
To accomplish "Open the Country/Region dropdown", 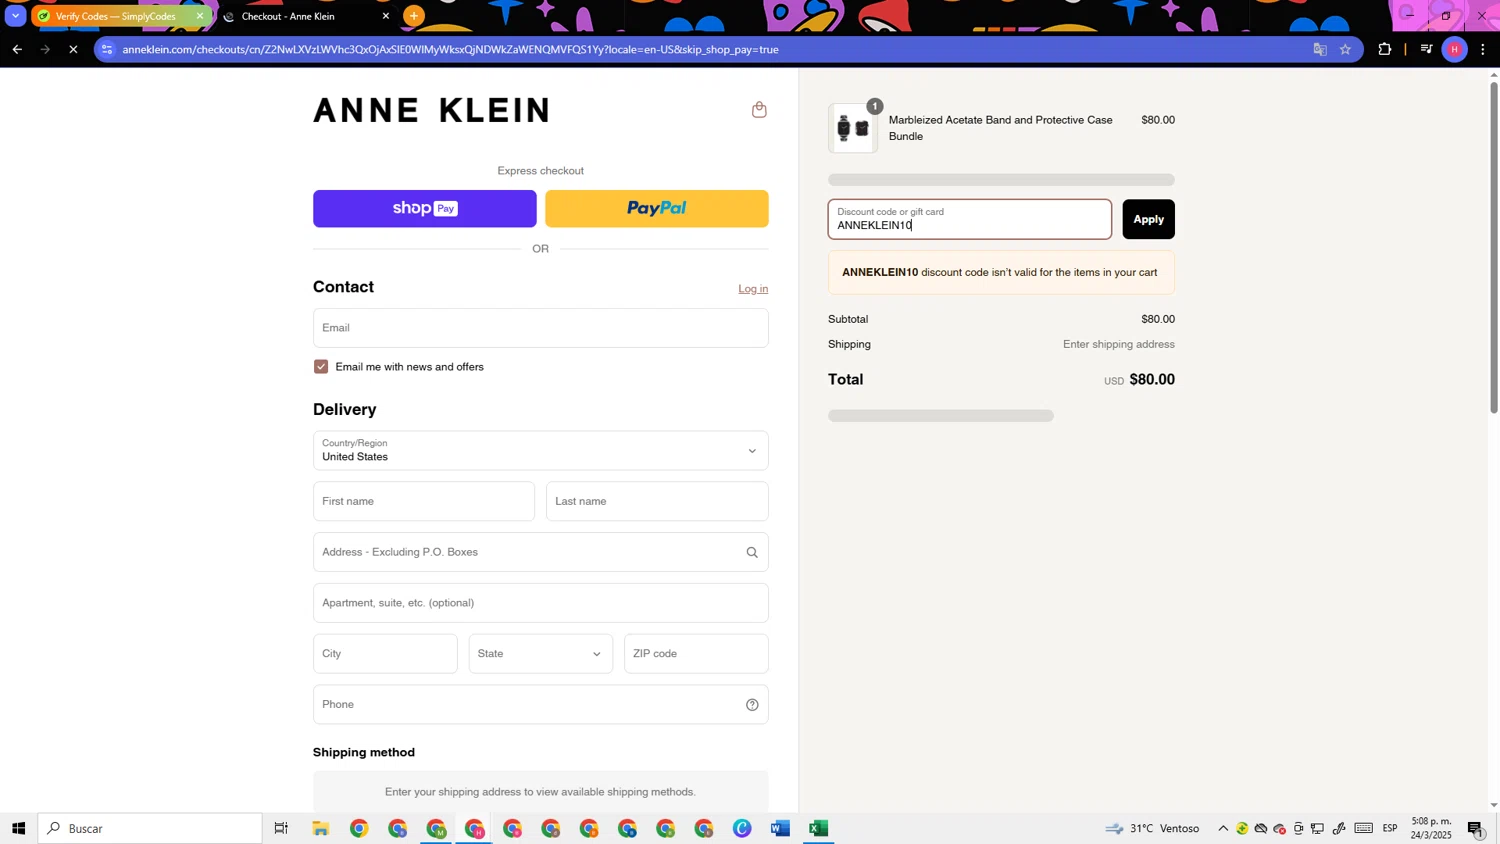I will pos(541,451).
